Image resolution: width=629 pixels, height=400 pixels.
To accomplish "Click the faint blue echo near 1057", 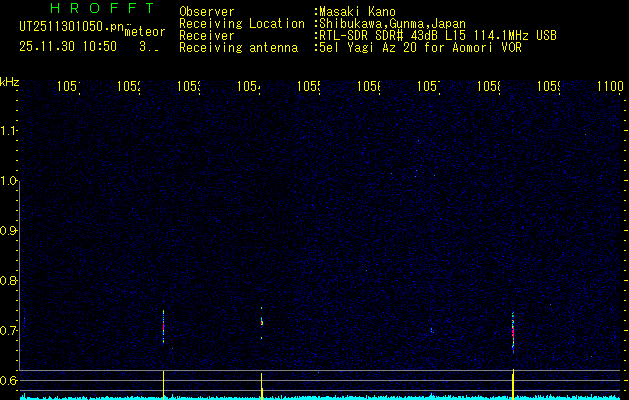I will 432,331.
